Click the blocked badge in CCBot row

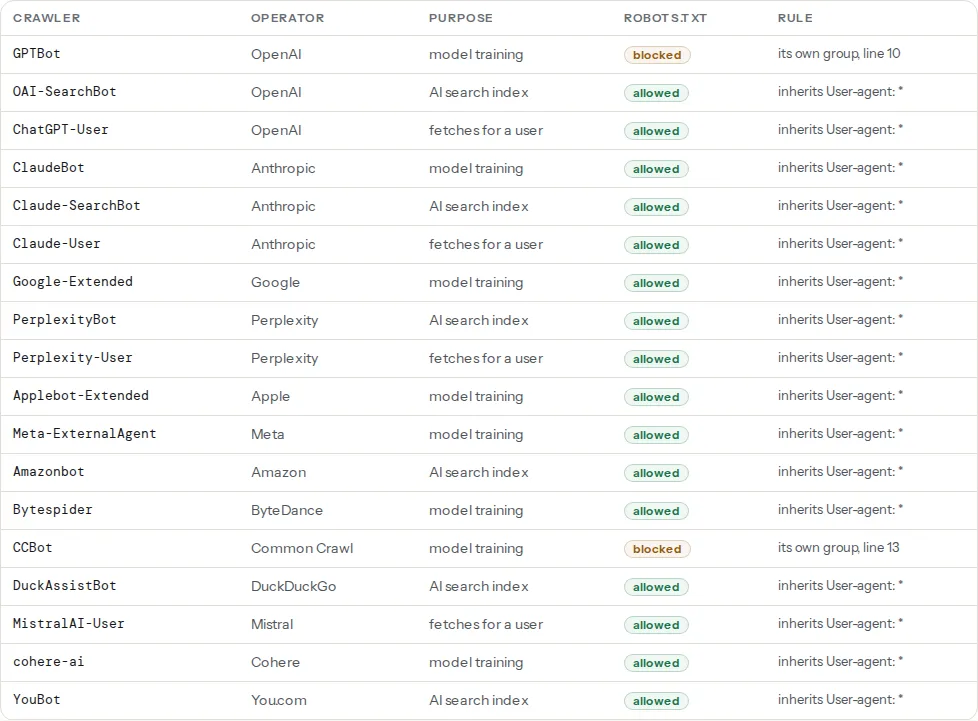click(x=657, y=549)
